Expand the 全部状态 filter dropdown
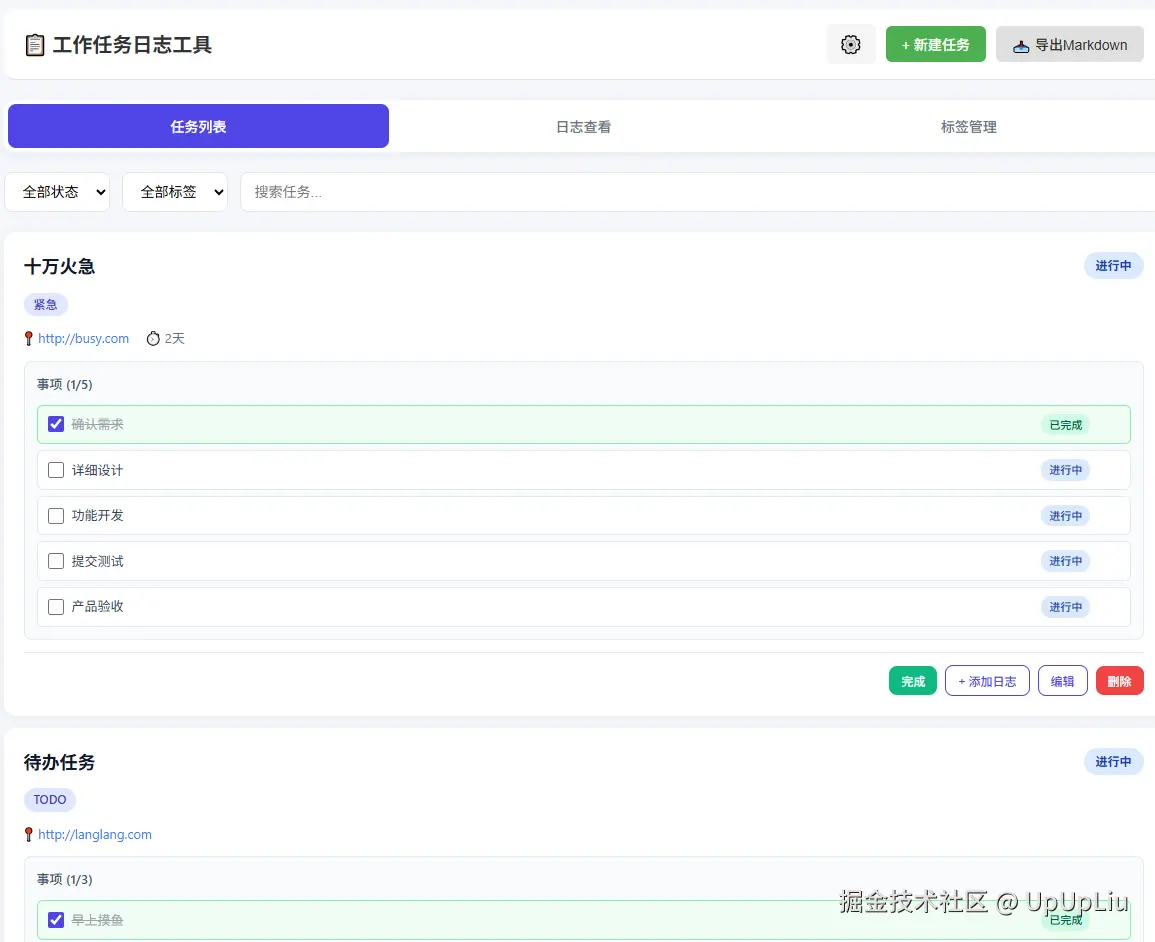The width and height of the screenshot is (1155, 942). pyautogui.click(x=57, y=191)
